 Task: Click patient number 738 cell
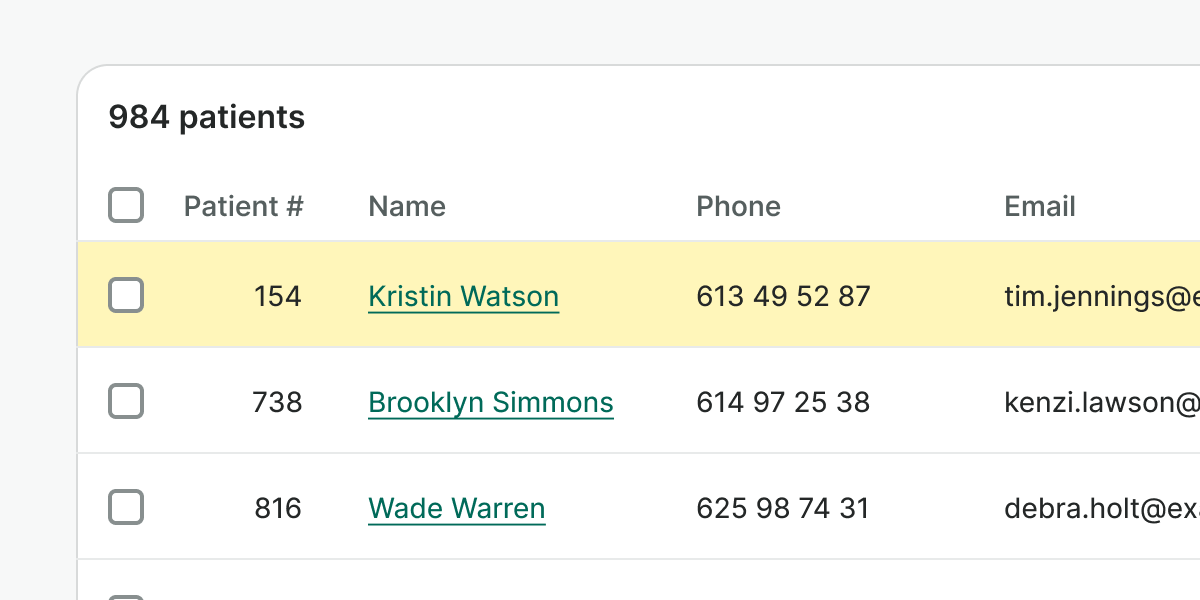(278, 402)
